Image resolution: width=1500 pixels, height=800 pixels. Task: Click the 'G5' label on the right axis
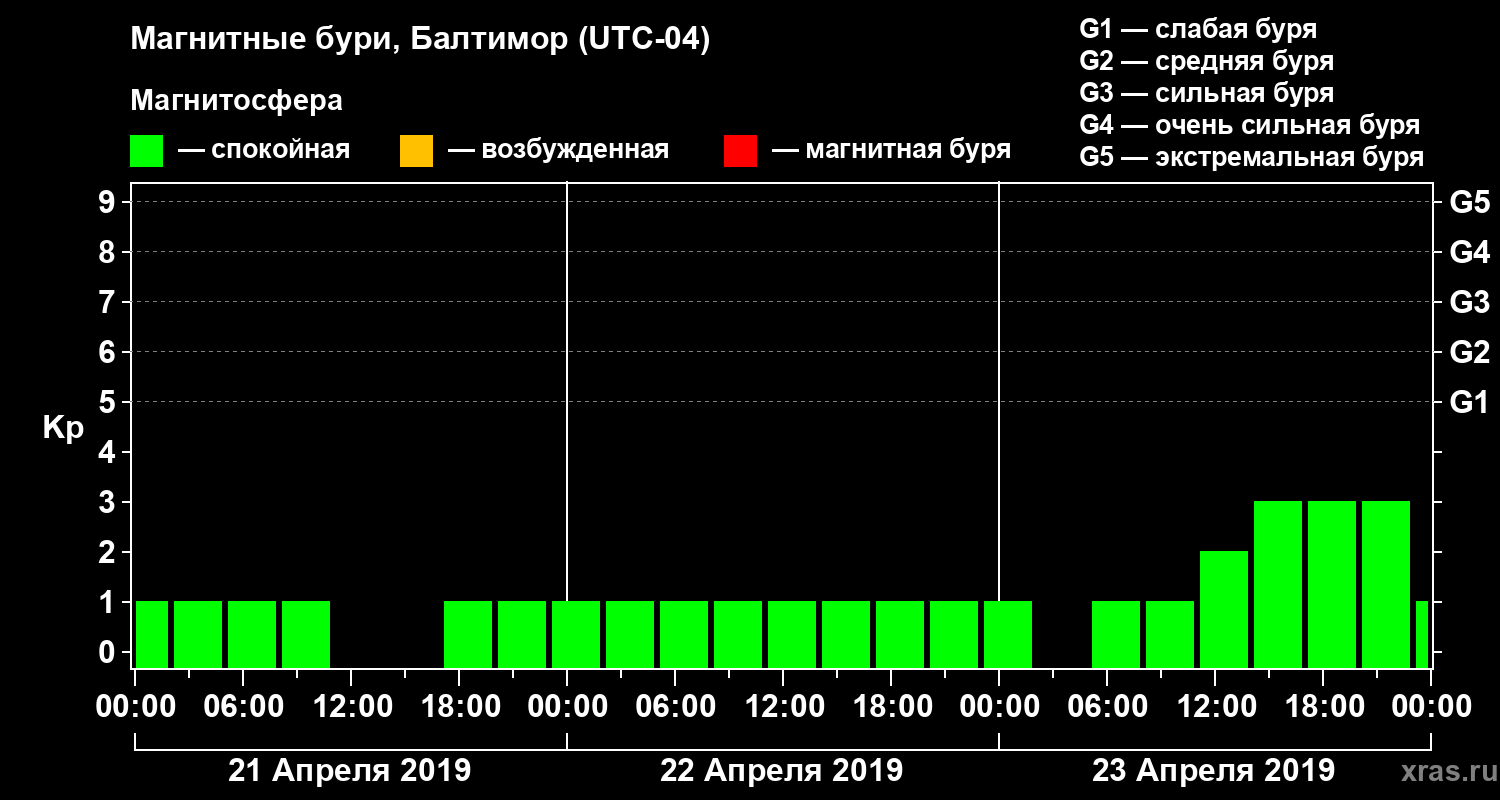pyautogui.click(x=1470, y=203)
